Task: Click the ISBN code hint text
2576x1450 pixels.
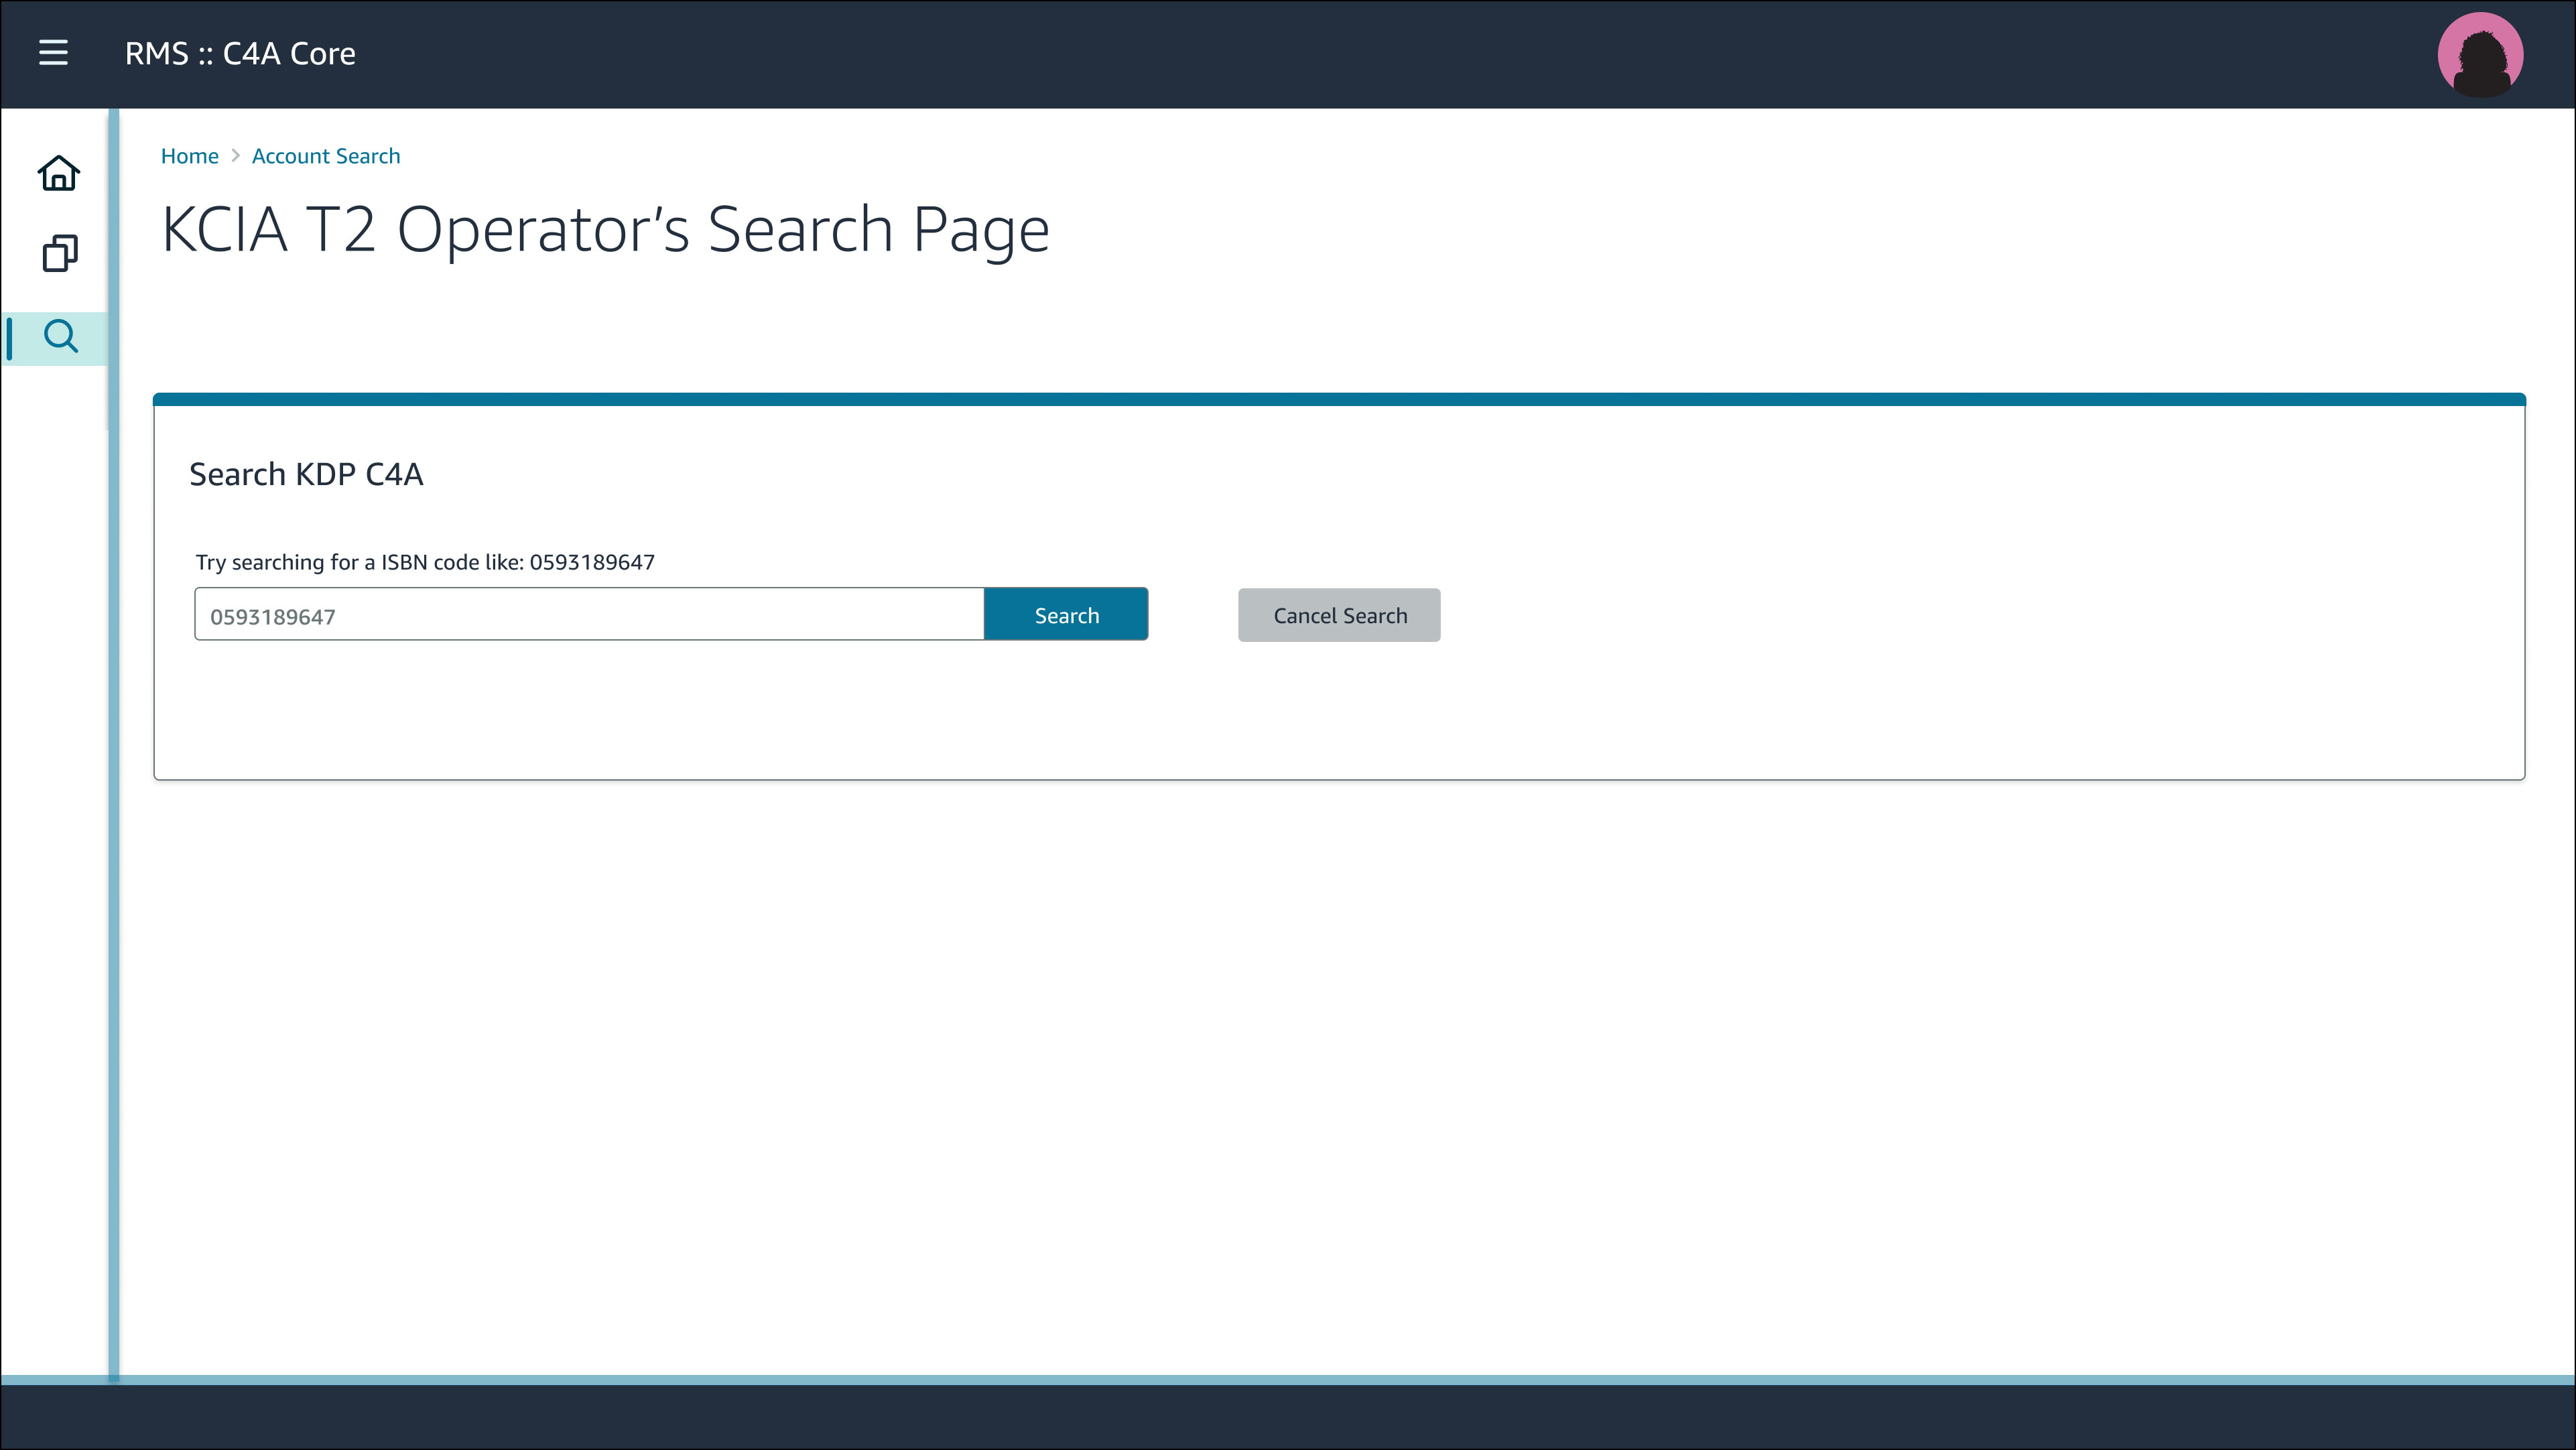Action: point(425,562)
